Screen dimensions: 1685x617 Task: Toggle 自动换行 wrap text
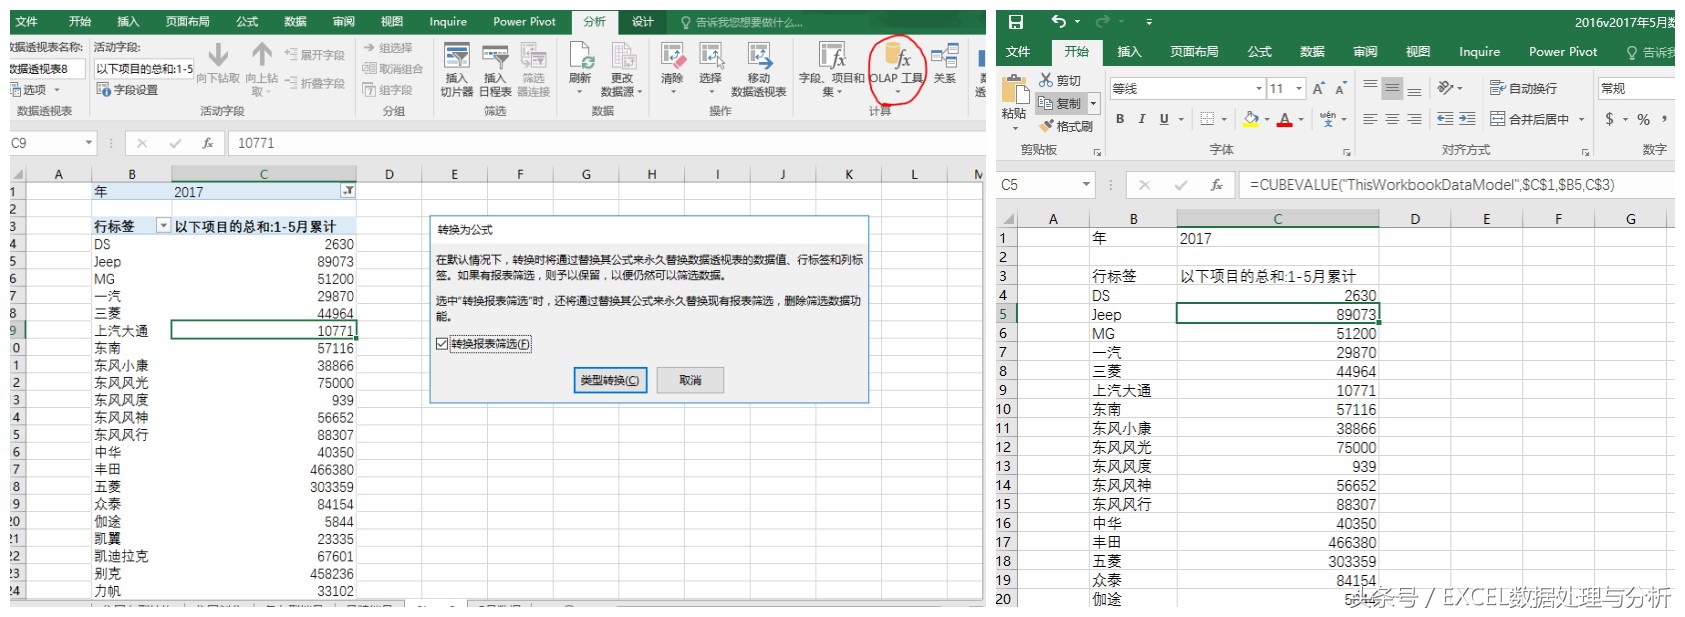tap(1523, 88)
